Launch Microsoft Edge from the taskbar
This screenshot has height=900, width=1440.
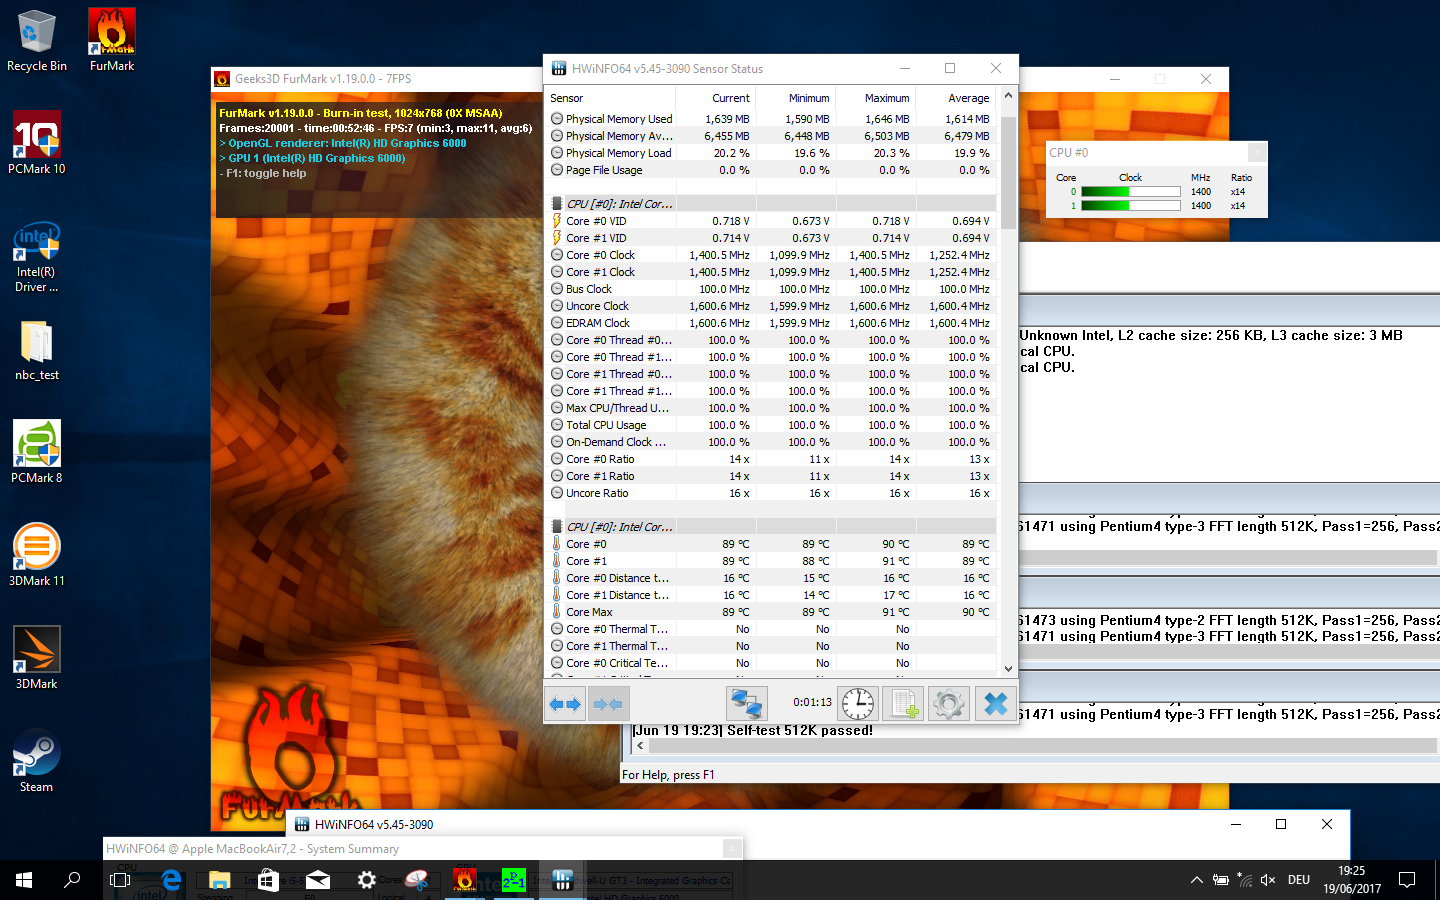(x=171, y=880)
